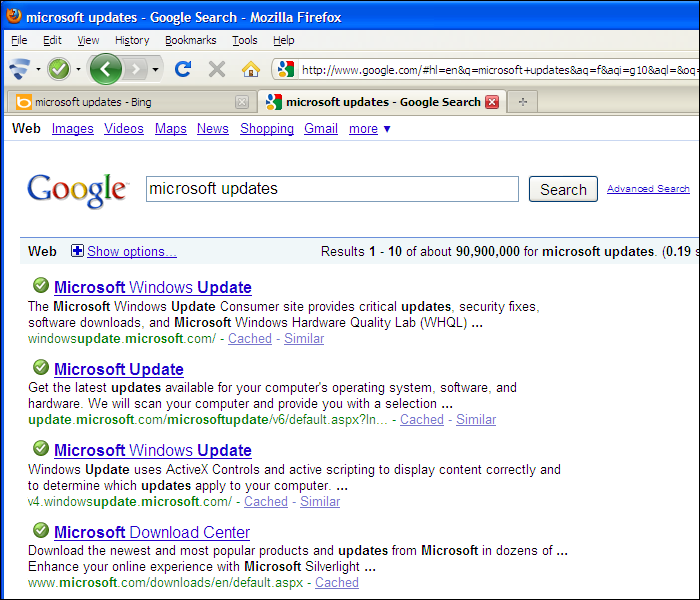Viewport: 700px width, 600px height.
Task: Open Google Videos link
Action: 124,129
